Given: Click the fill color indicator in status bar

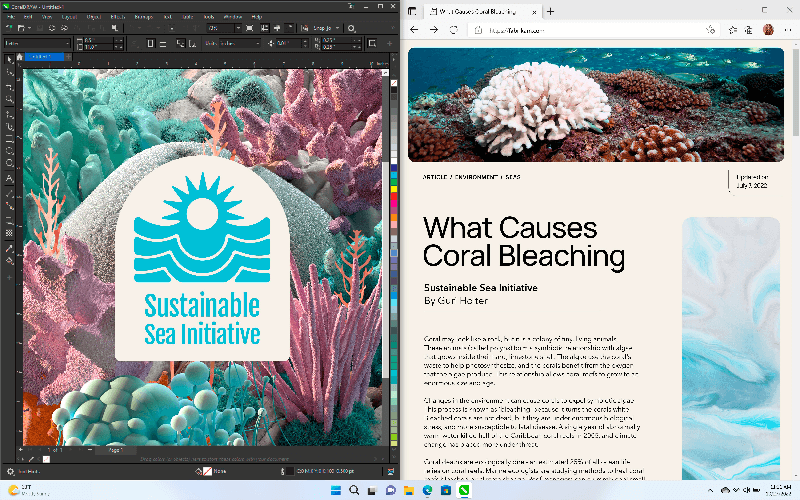Looking at the screenshot, I should (208, 470).
